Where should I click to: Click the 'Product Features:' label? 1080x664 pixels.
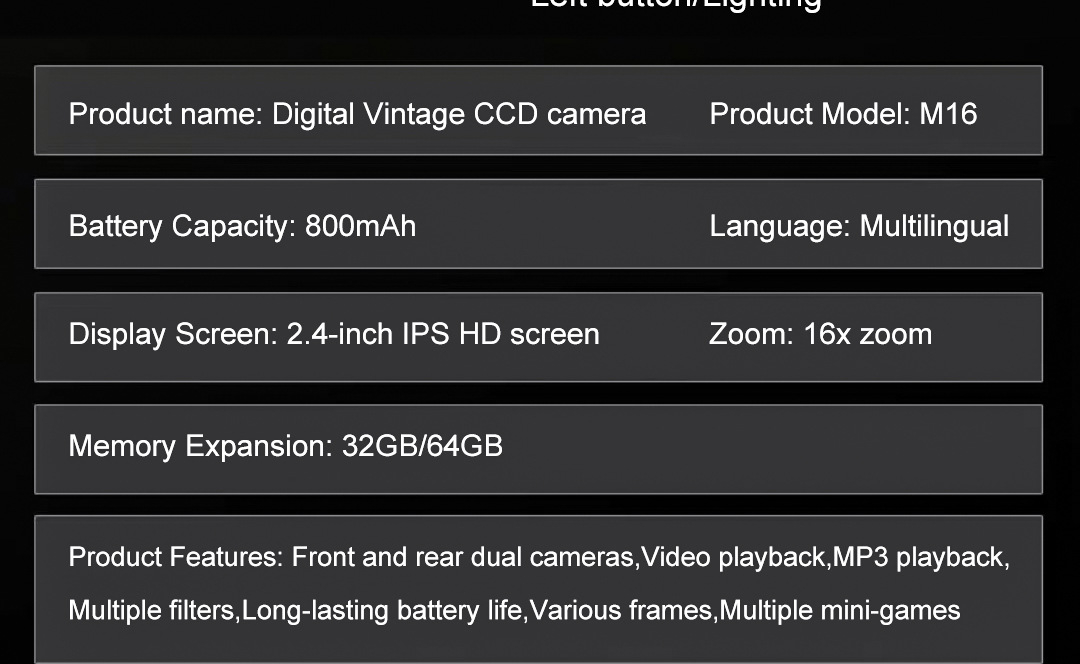pos(175,557)
